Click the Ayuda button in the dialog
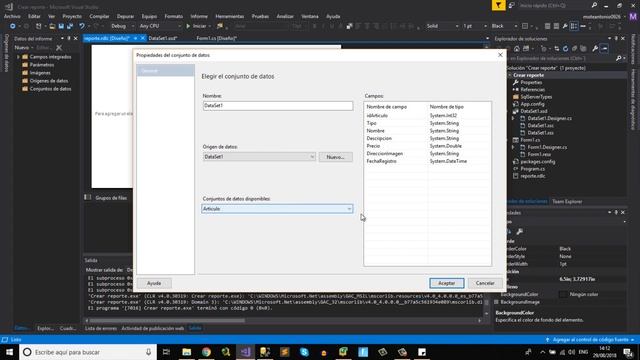640x360 pixels. 154,283
